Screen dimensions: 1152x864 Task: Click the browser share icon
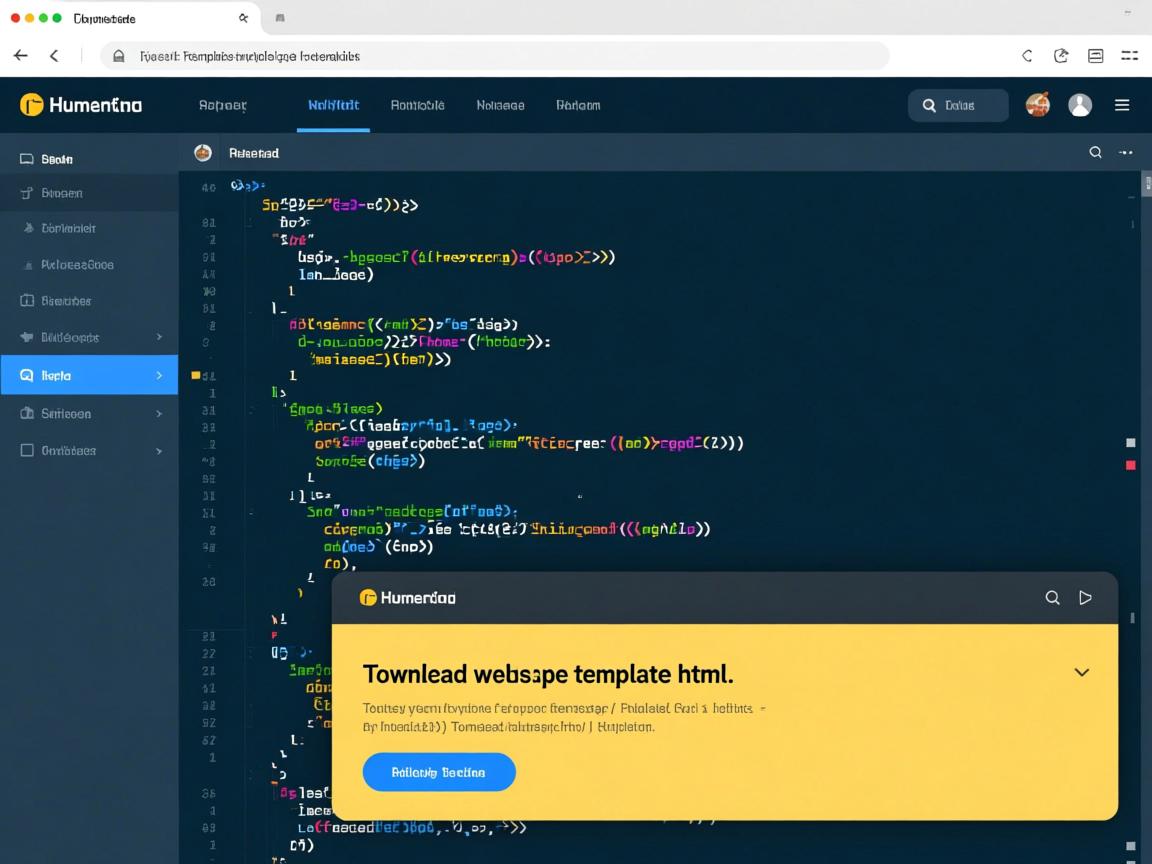click(x=1061, y=56)
